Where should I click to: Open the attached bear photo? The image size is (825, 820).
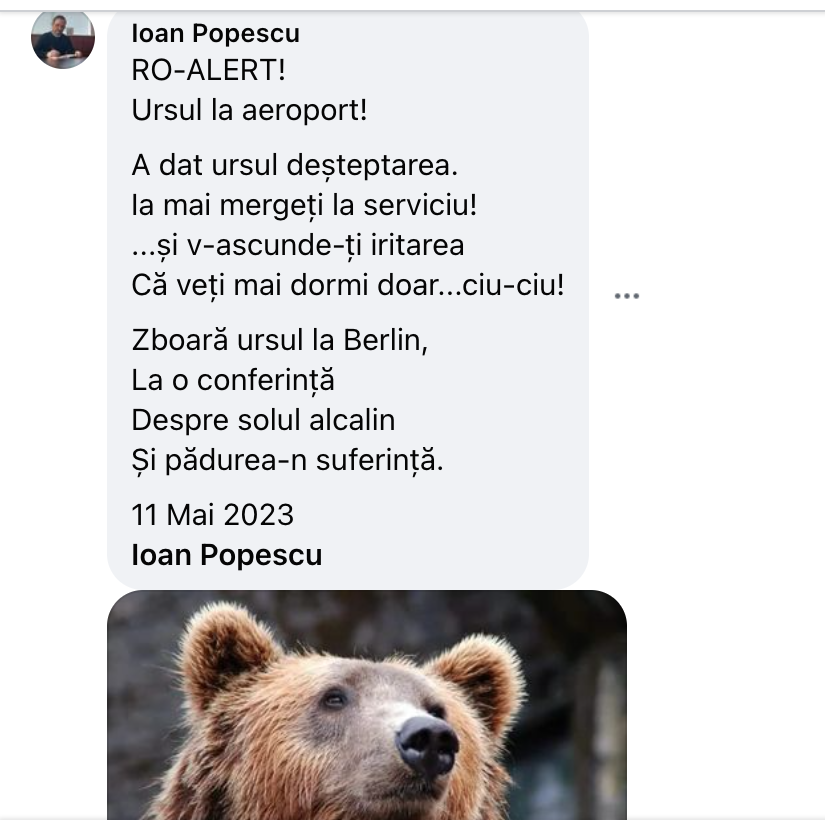[366, 705]
